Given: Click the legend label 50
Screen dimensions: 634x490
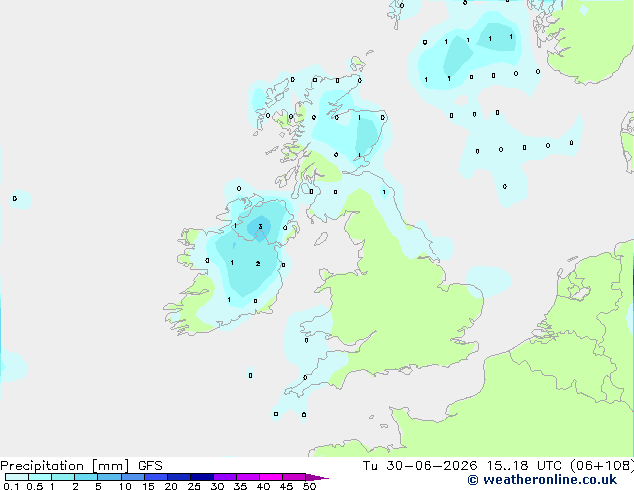Looking at the screenshot, I should tap(309, 486).
